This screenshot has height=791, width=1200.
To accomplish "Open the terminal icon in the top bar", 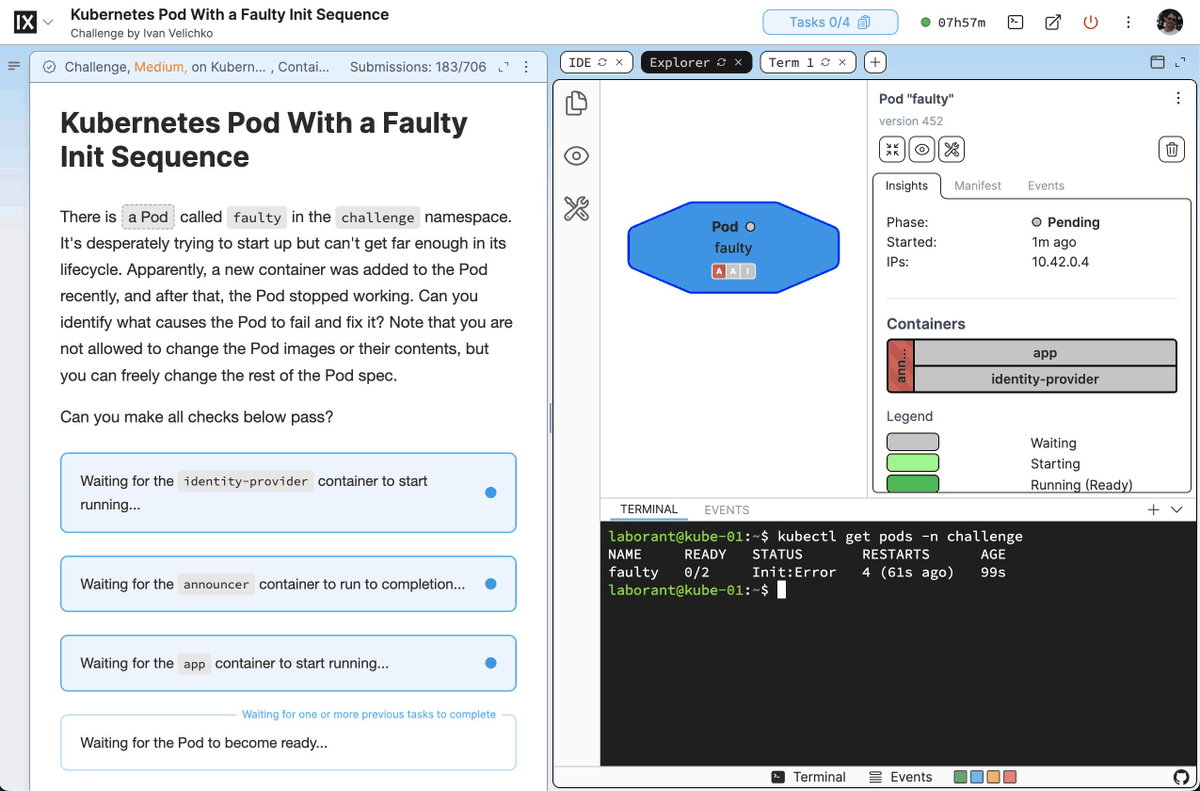I will coord(1015,22).
